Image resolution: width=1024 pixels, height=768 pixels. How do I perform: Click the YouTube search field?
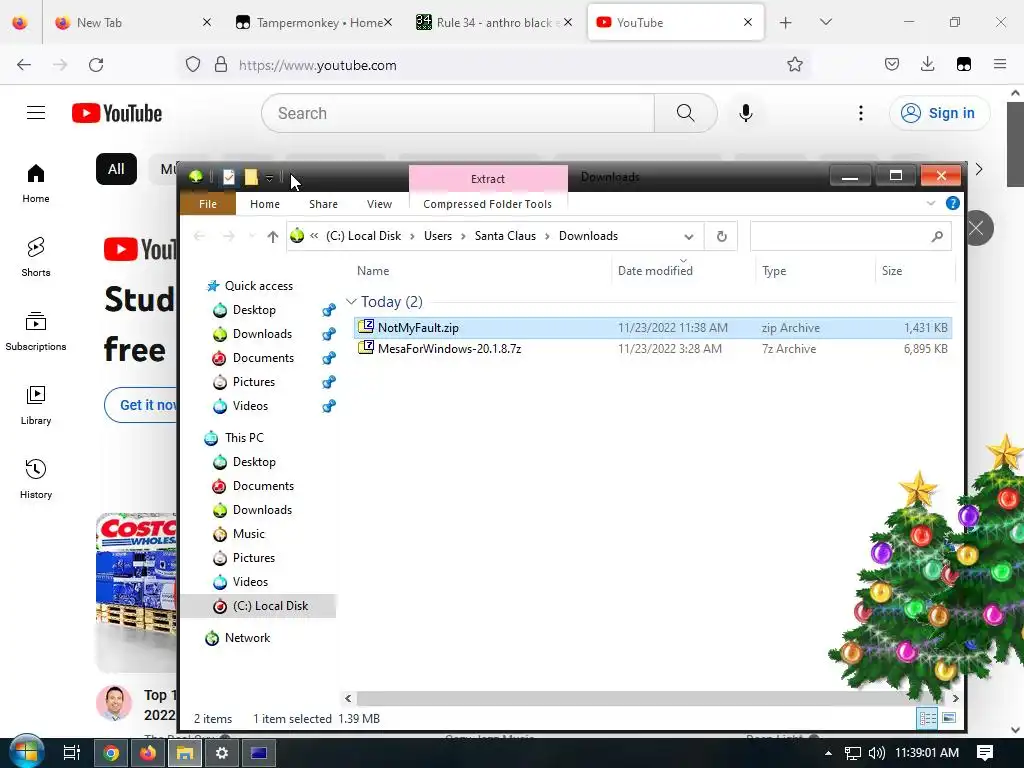458,113
